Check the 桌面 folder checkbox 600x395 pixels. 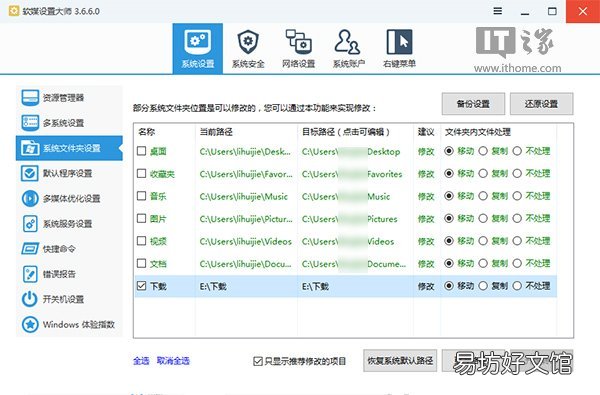pyautogui.click(x=142, y=151)
